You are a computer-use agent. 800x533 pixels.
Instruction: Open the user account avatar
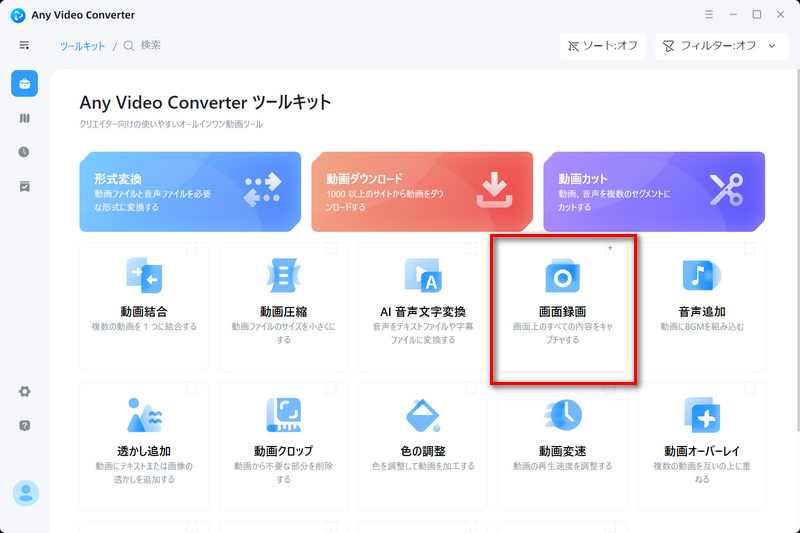tap(26, 493)
